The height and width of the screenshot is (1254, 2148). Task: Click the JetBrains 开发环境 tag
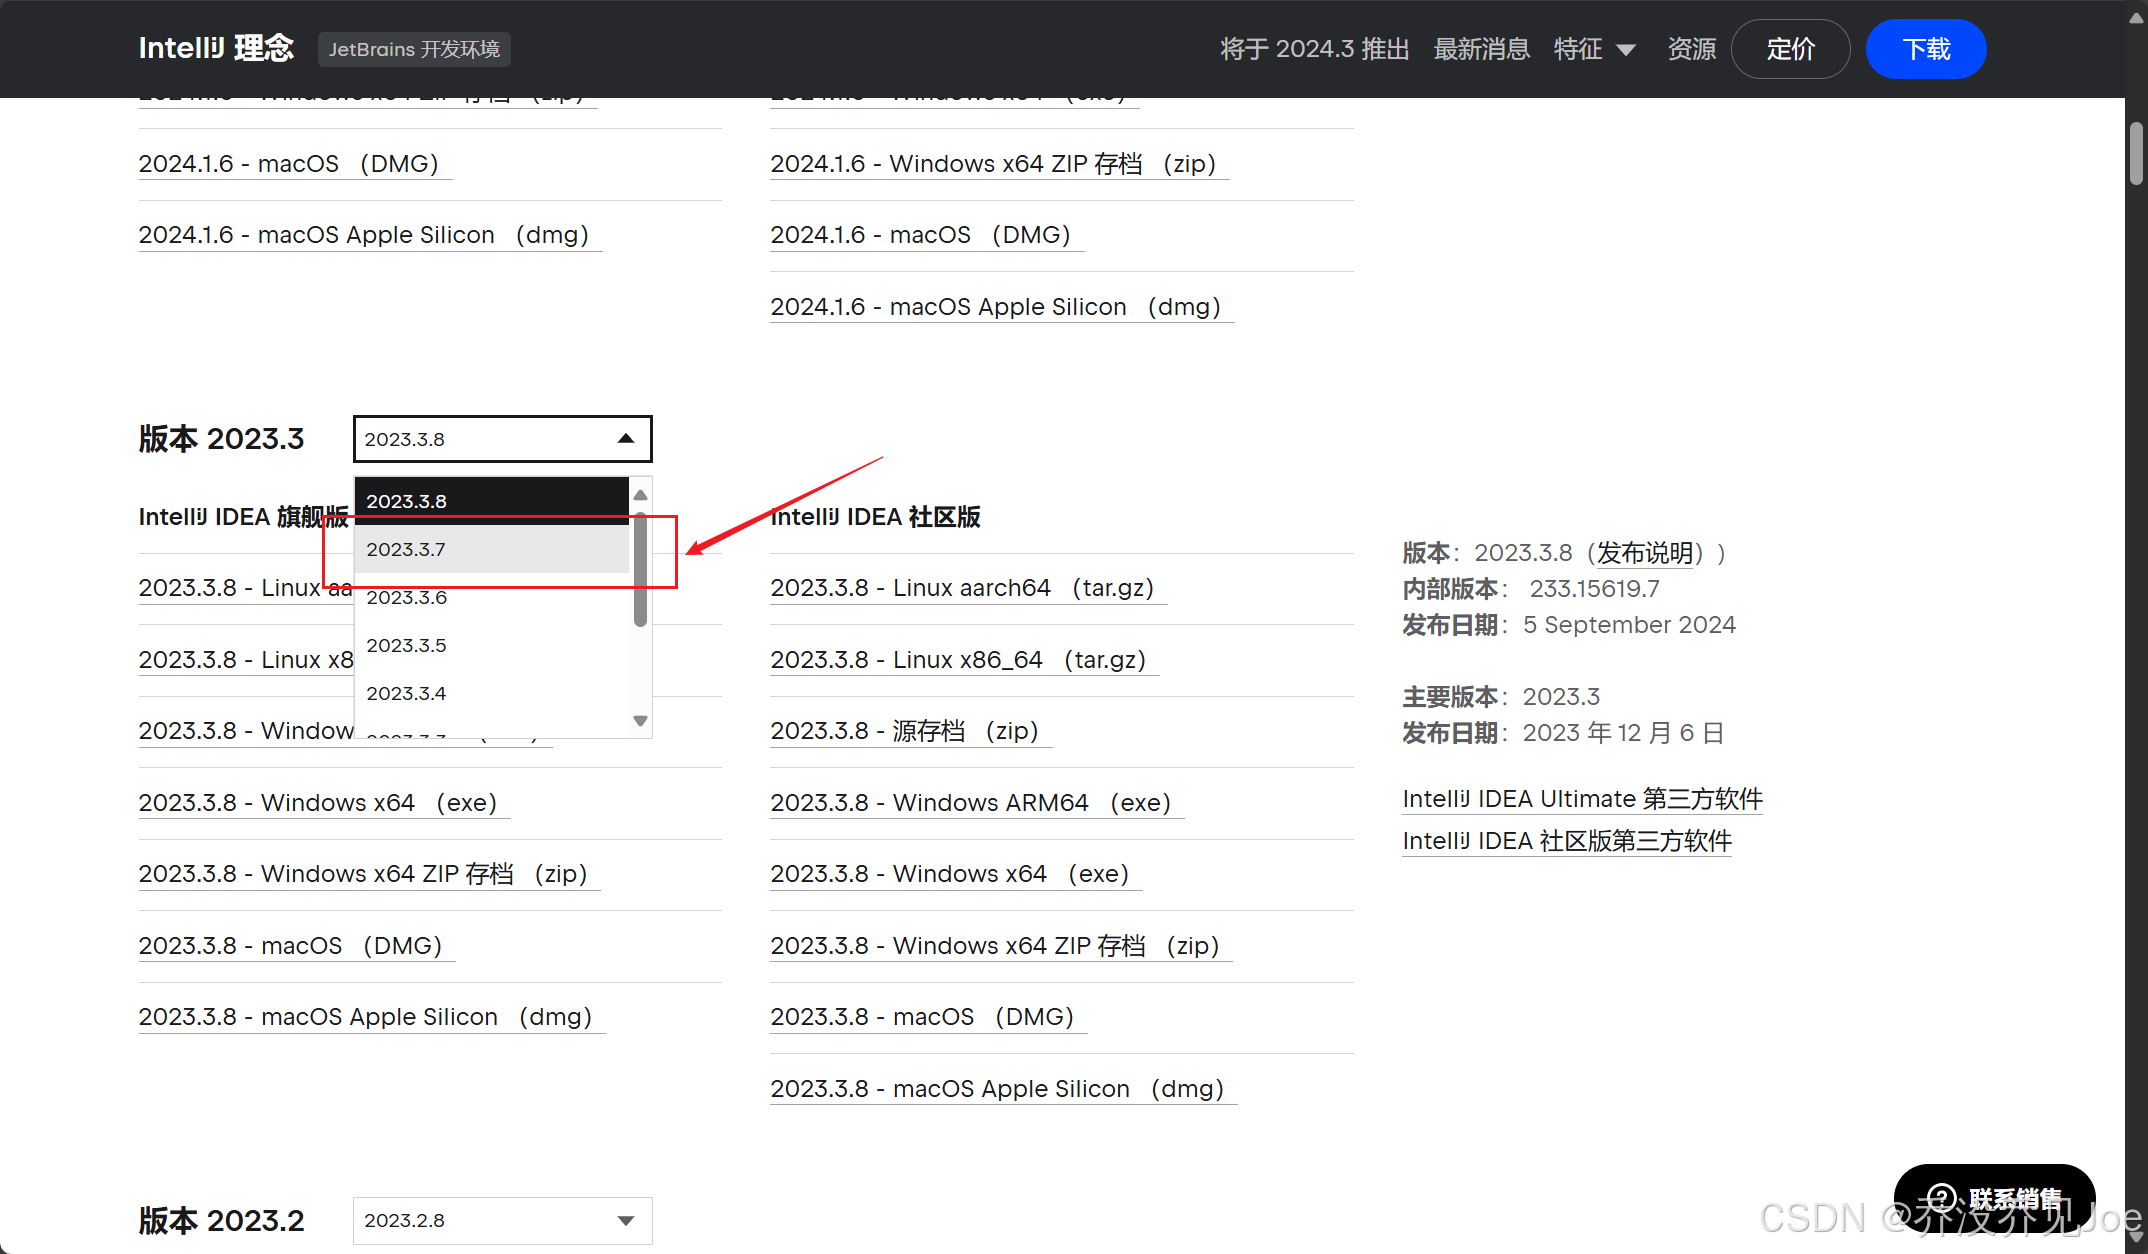pyautogui.click(x=414, y=49)
